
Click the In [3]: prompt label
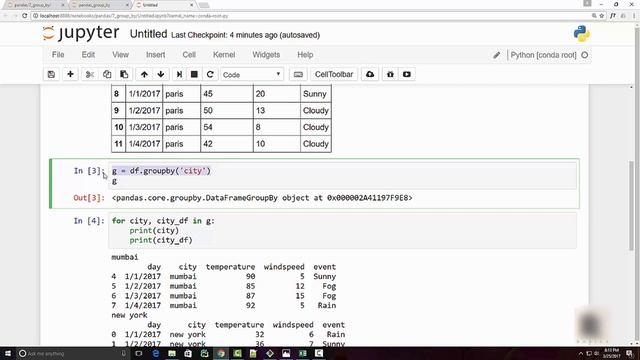pyautogui.click(x=89, y=171)
